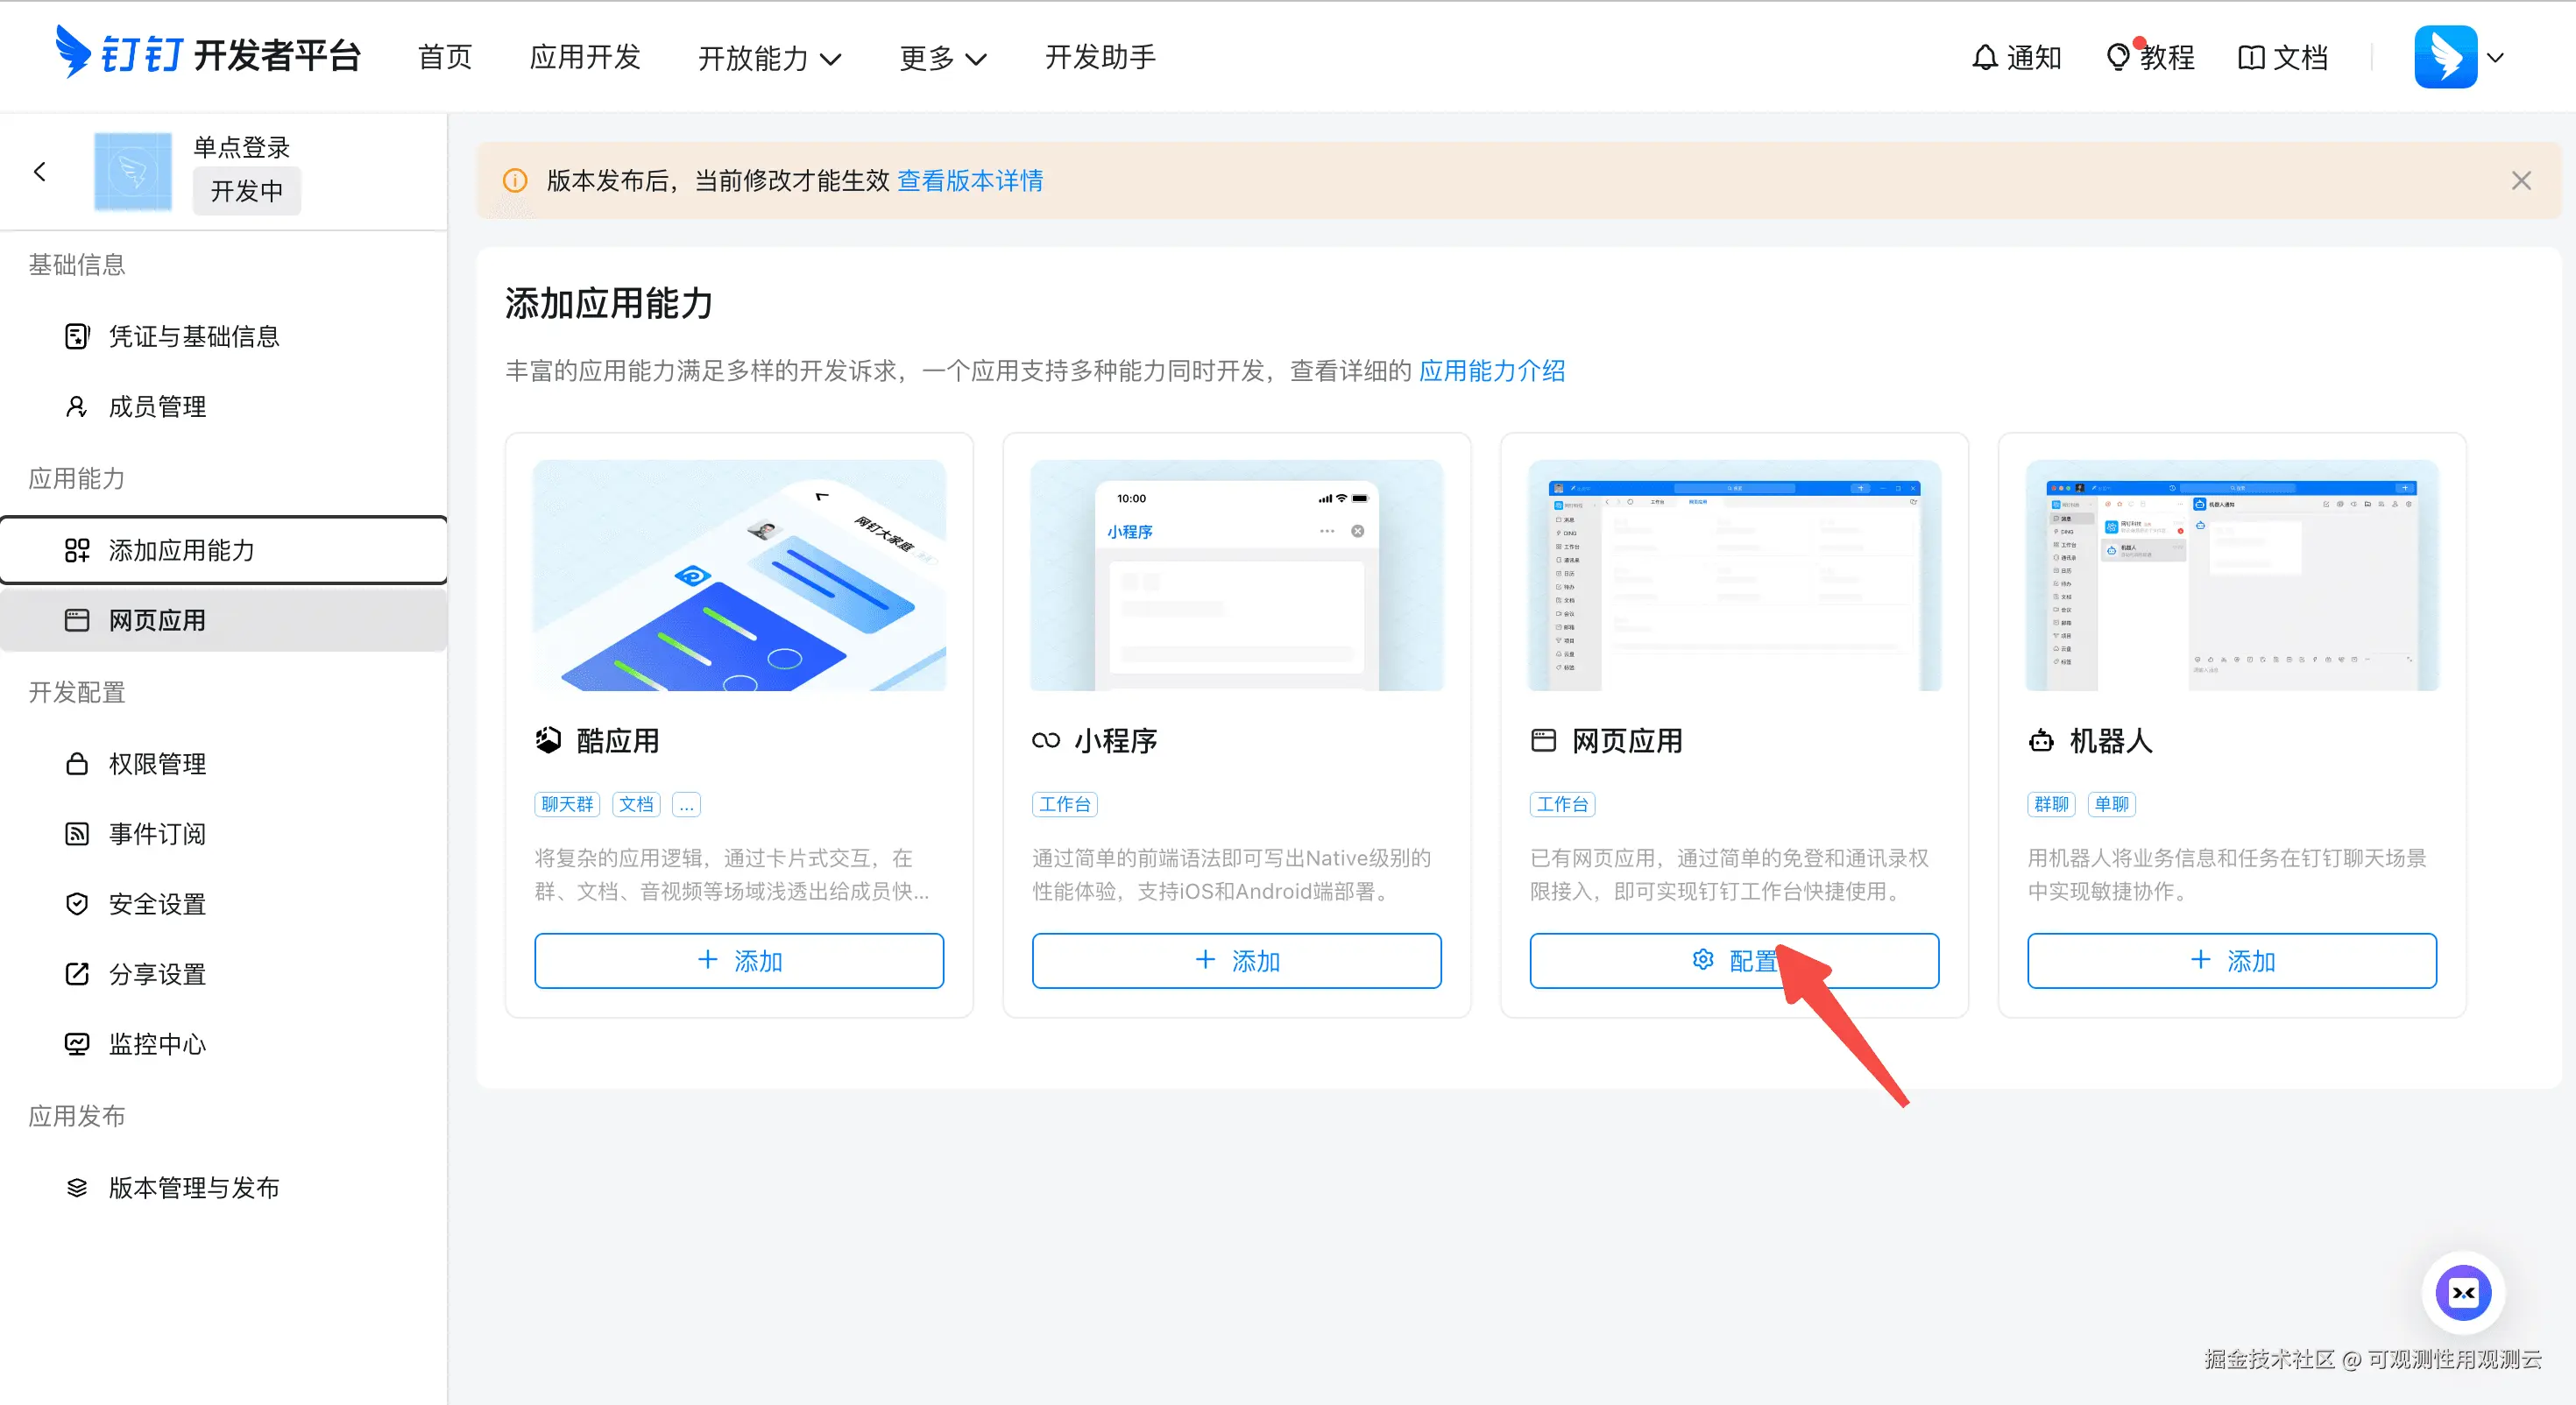Click the back arrow beside app name
The image size is (2576, 1405).
pos(40,172)
